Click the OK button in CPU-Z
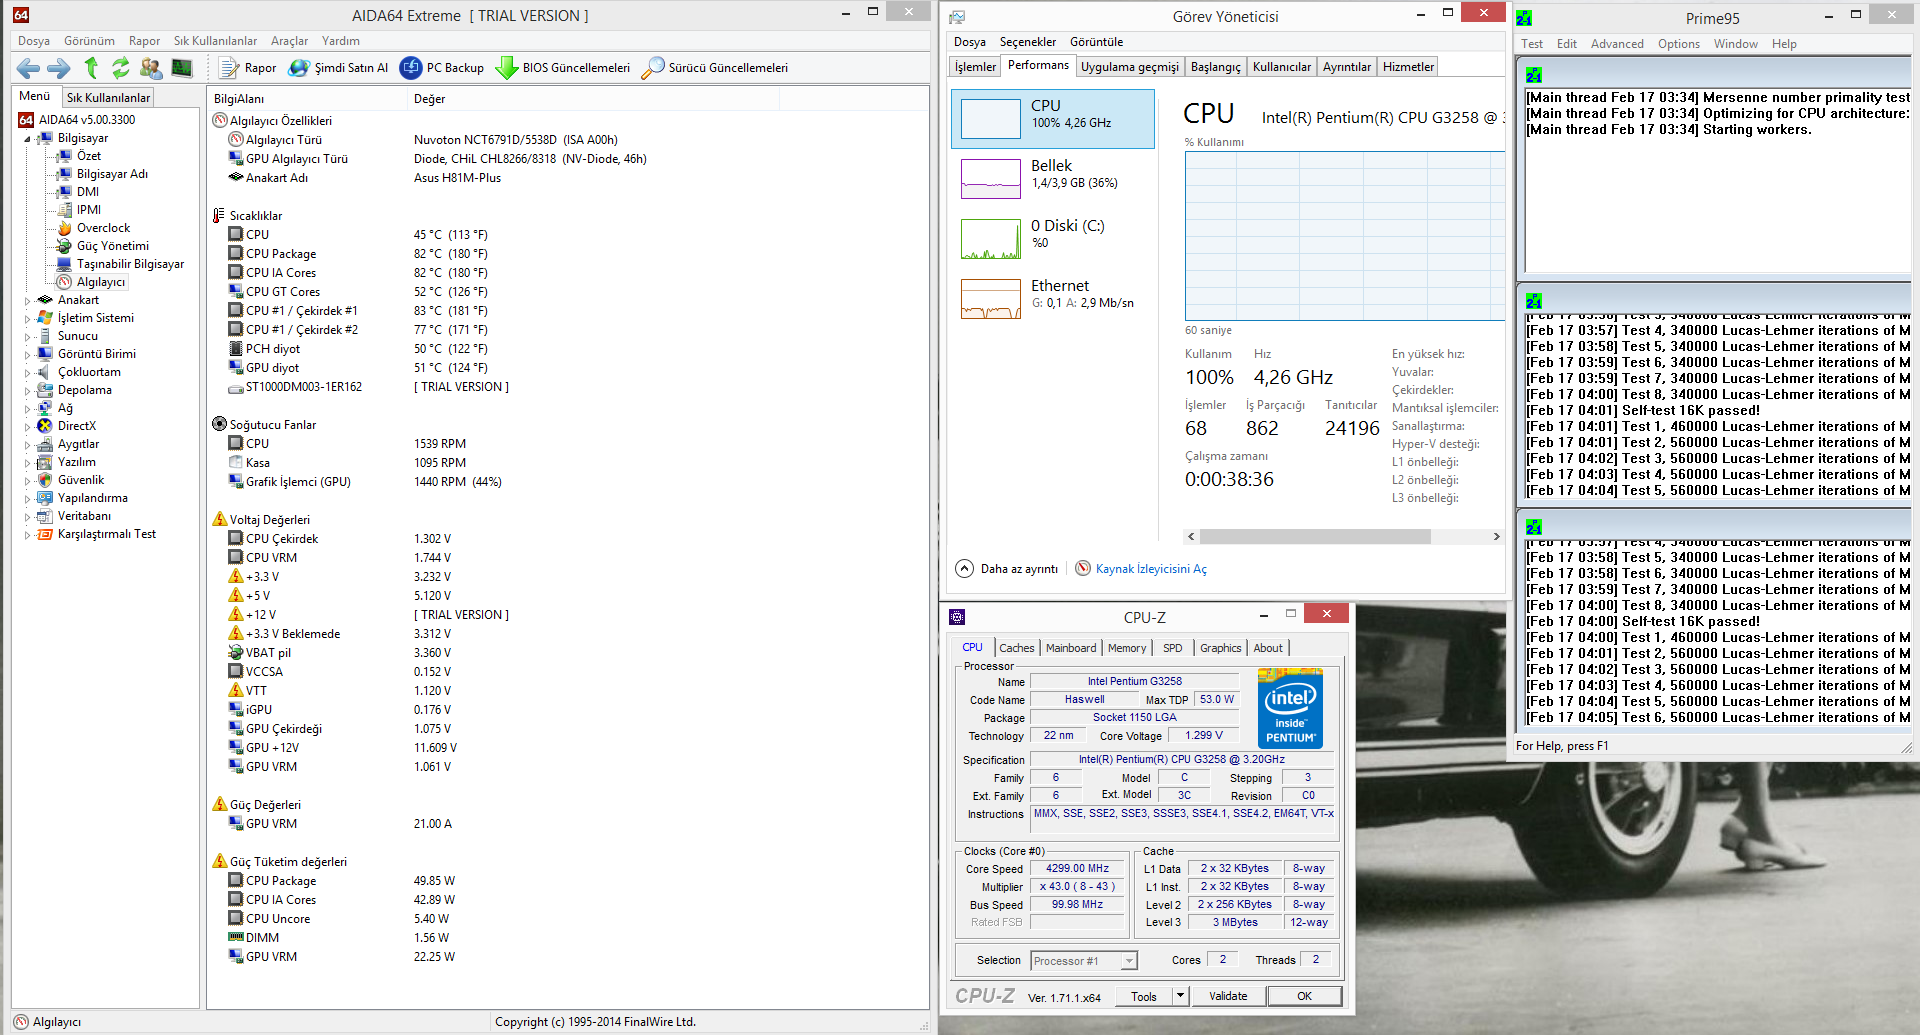The width and height of the screenshot is (1920, 1035). (x=1304, y=996)
